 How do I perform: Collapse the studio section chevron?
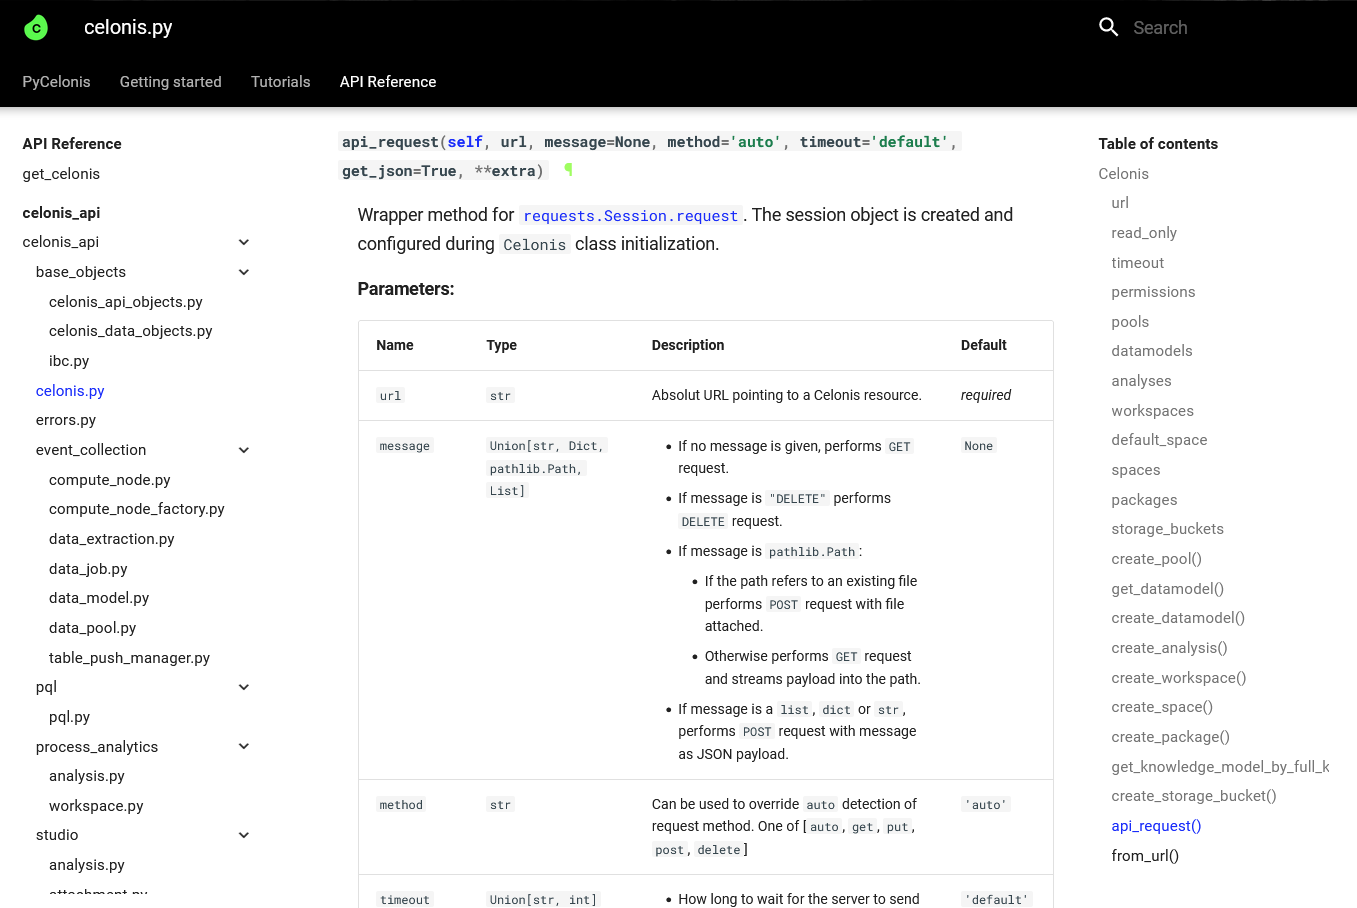coord(244,835)
